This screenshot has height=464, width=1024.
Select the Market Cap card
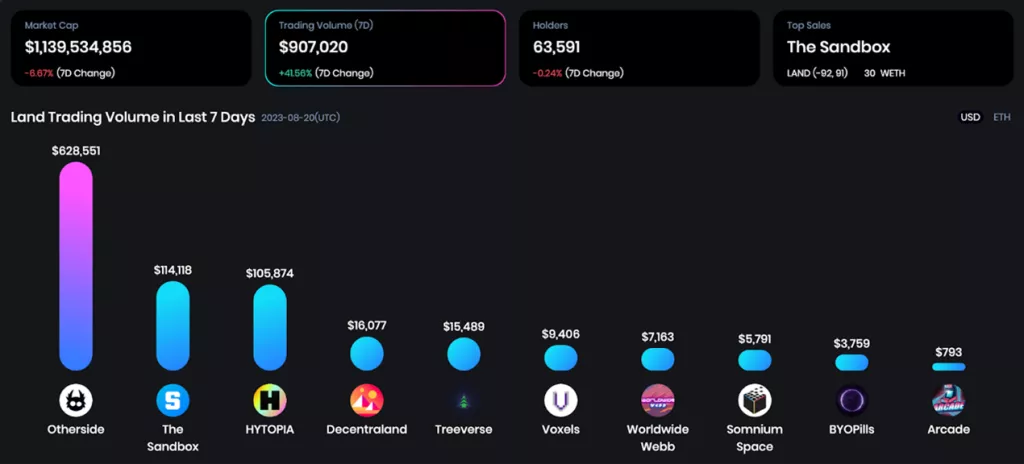point(131,48)
